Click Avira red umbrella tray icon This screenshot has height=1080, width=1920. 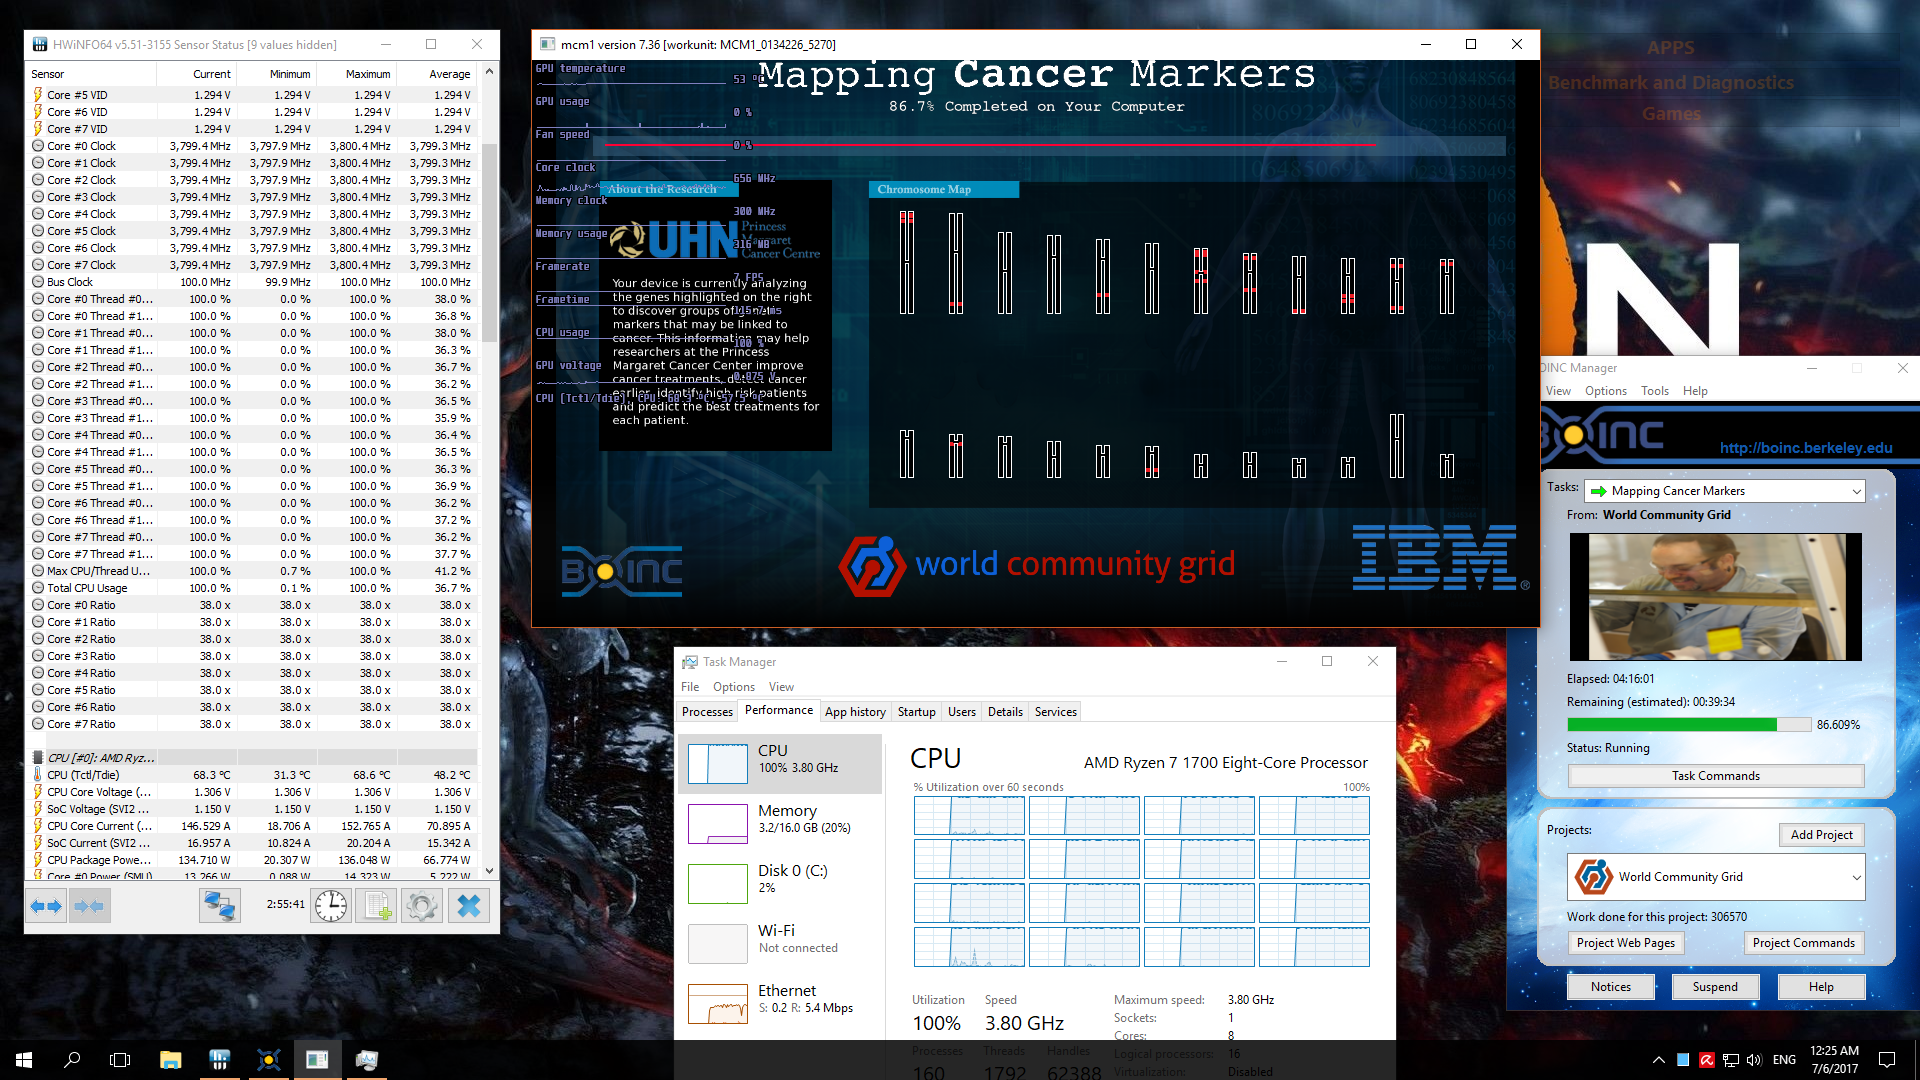point(1707,1060)
